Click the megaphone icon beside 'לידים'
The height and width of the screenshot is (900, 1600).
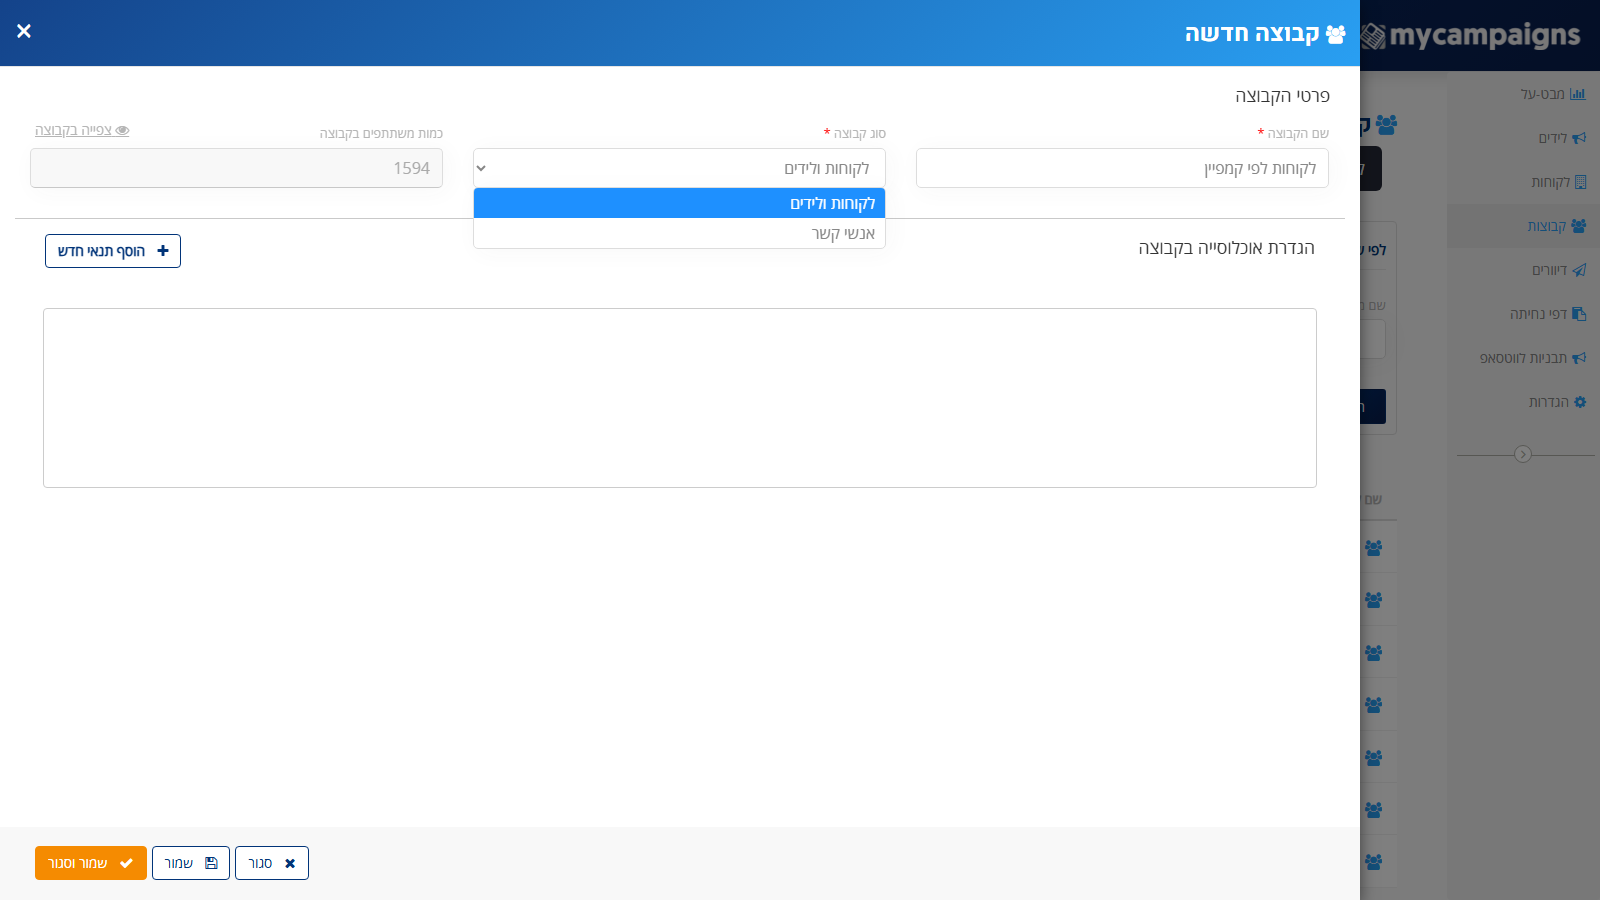[x=1579, y=138]
